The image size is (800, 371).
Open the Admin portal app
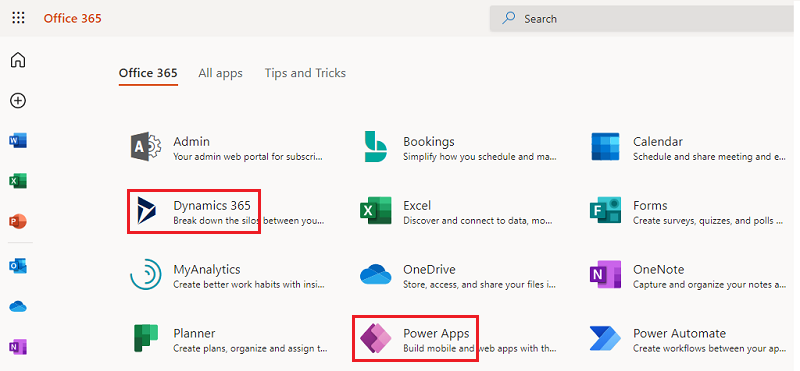coord(227,147)
